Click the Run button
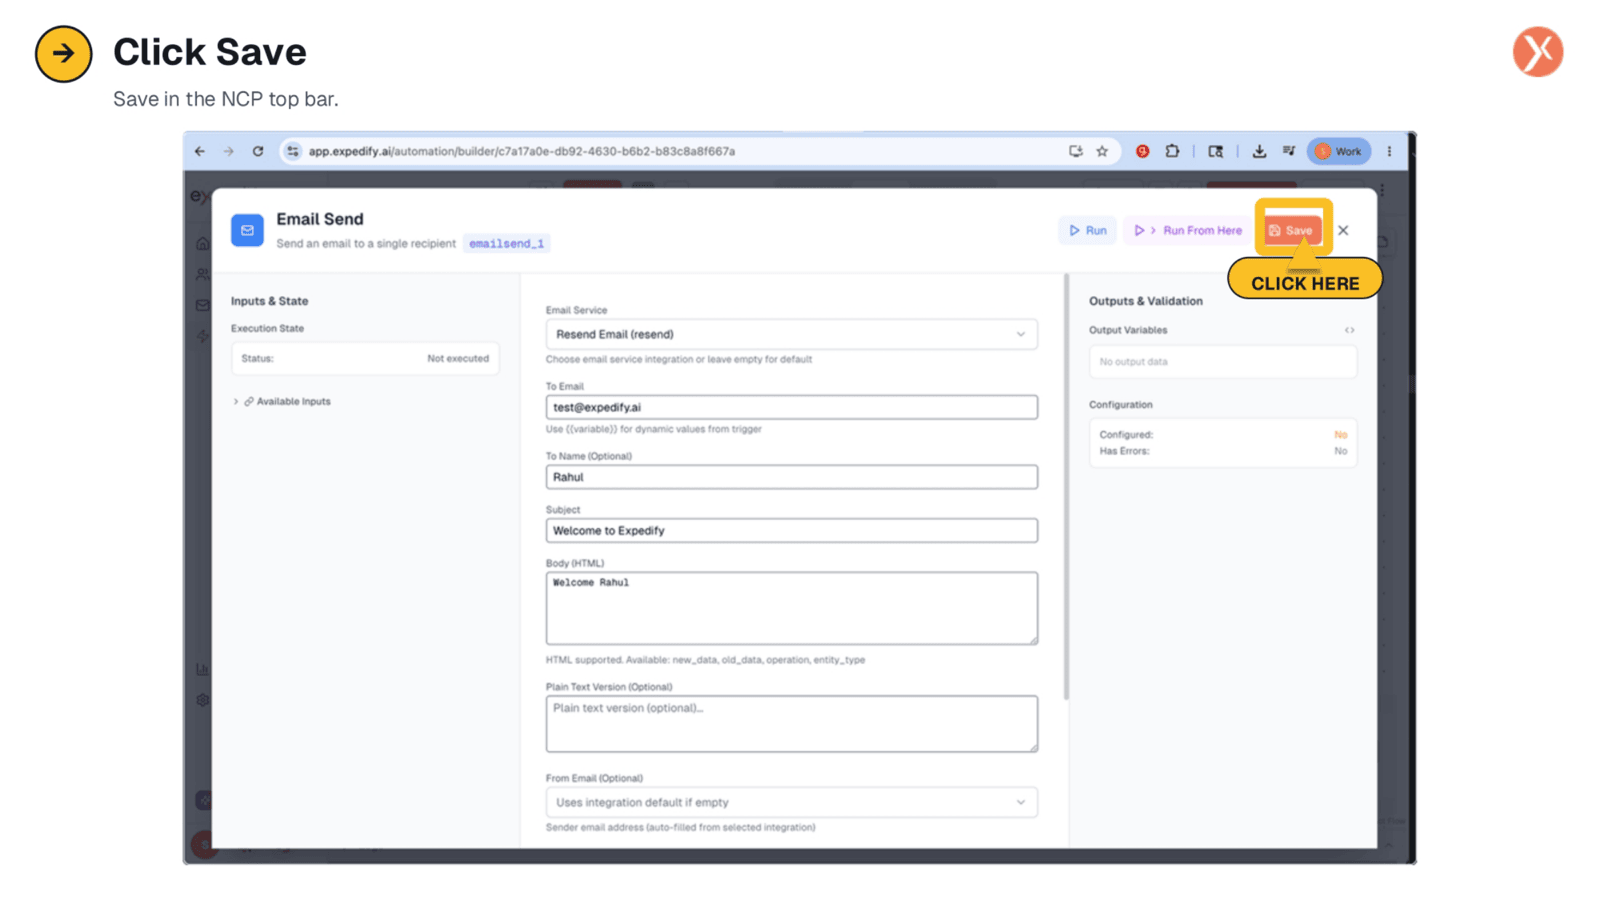The height and width of the screenshot is (900, 1600). (x=1087, y=230)
